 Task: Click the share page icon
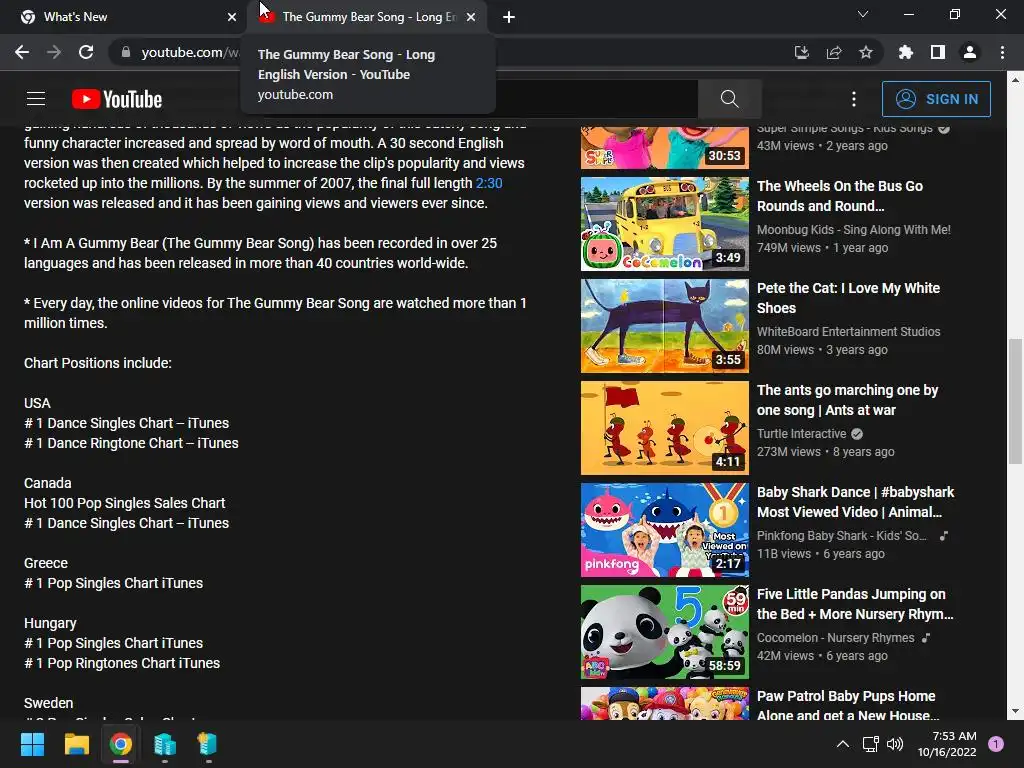834,52
